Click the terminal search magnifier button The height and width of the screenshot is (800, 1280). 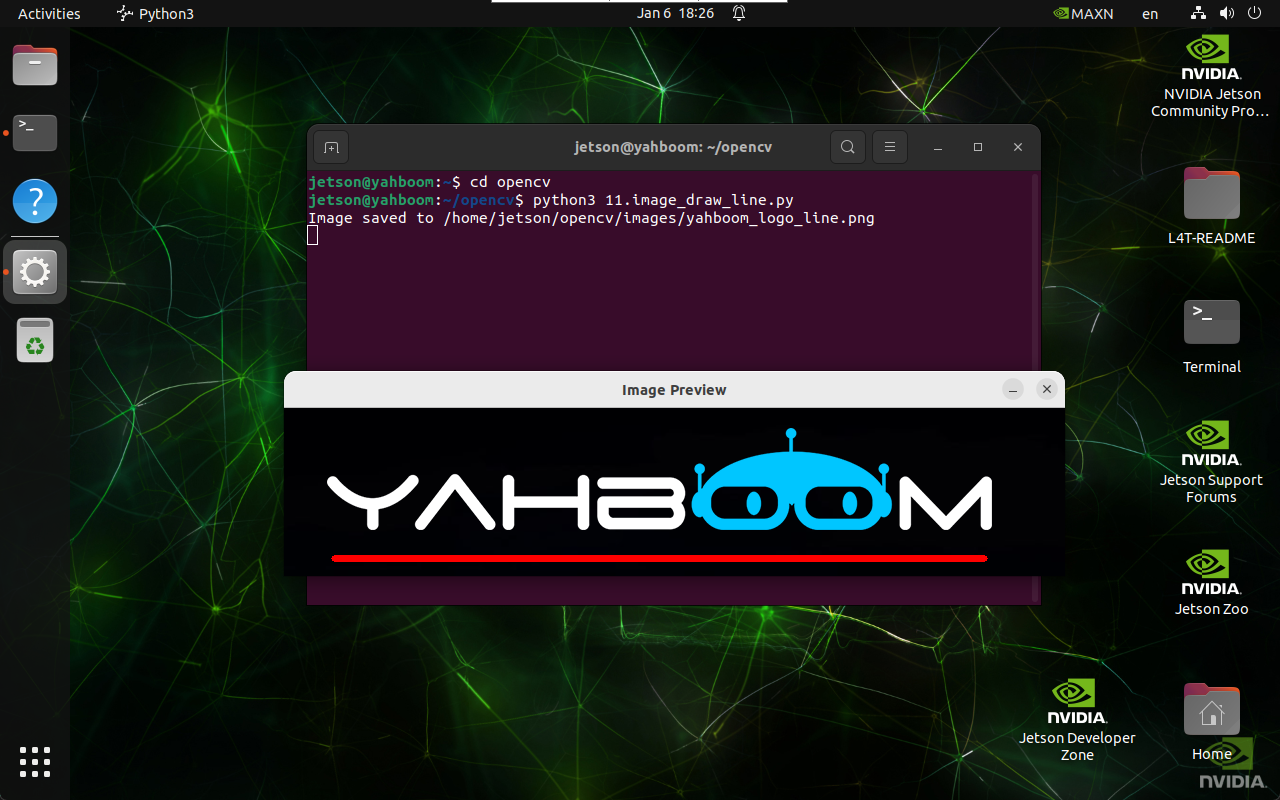pyautogui.click(x=847, y=148)
